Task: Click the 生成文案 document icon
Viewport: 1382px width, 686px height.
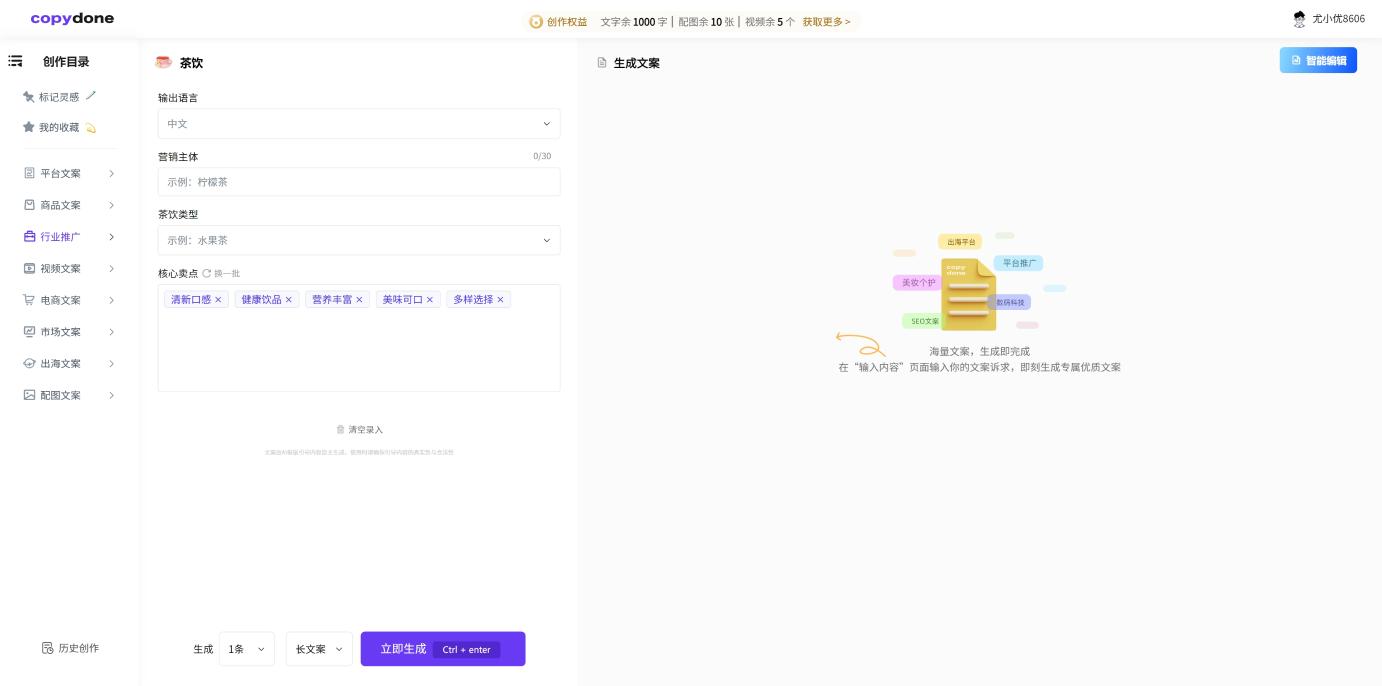Action: point(602,62)
